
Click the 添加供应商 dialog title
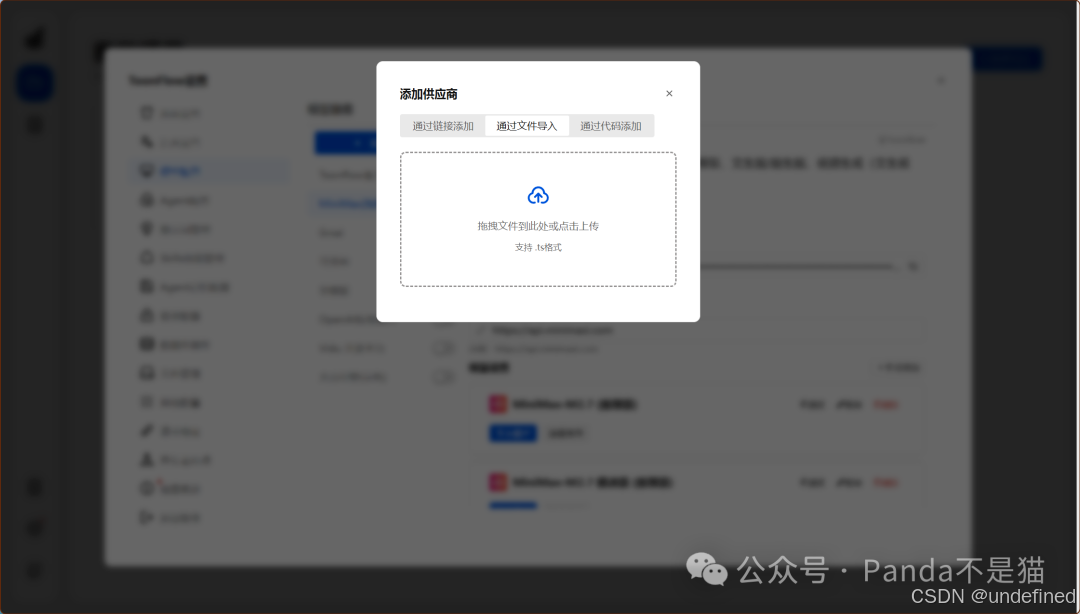tap(428, 94)
